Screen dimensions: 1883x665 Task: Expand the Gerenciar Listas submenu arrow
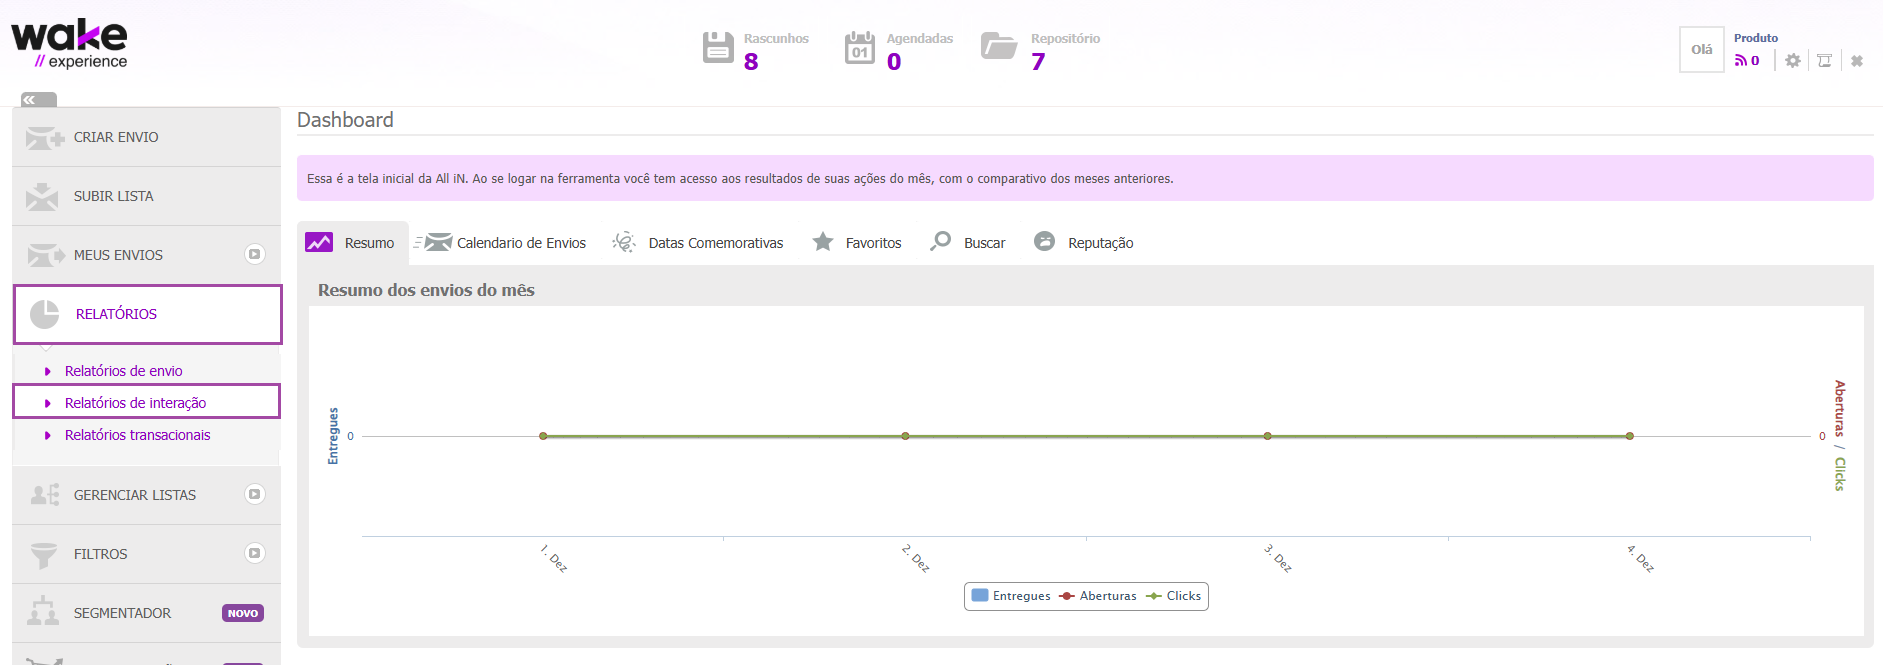(x=255, y=494)
